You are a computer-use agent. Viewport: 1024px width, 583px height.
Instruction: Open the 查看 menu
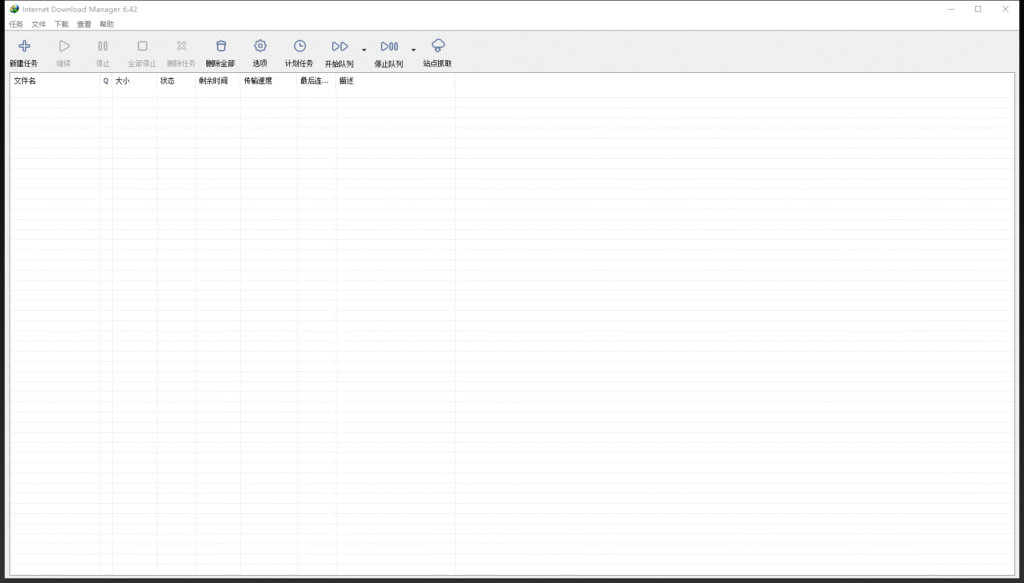pos(84,24)
